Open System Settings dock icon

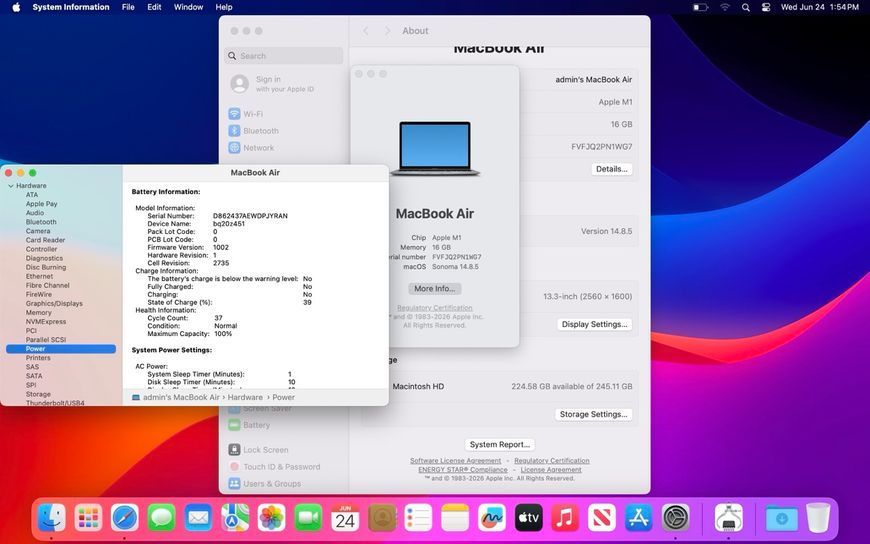click(675, 518)
